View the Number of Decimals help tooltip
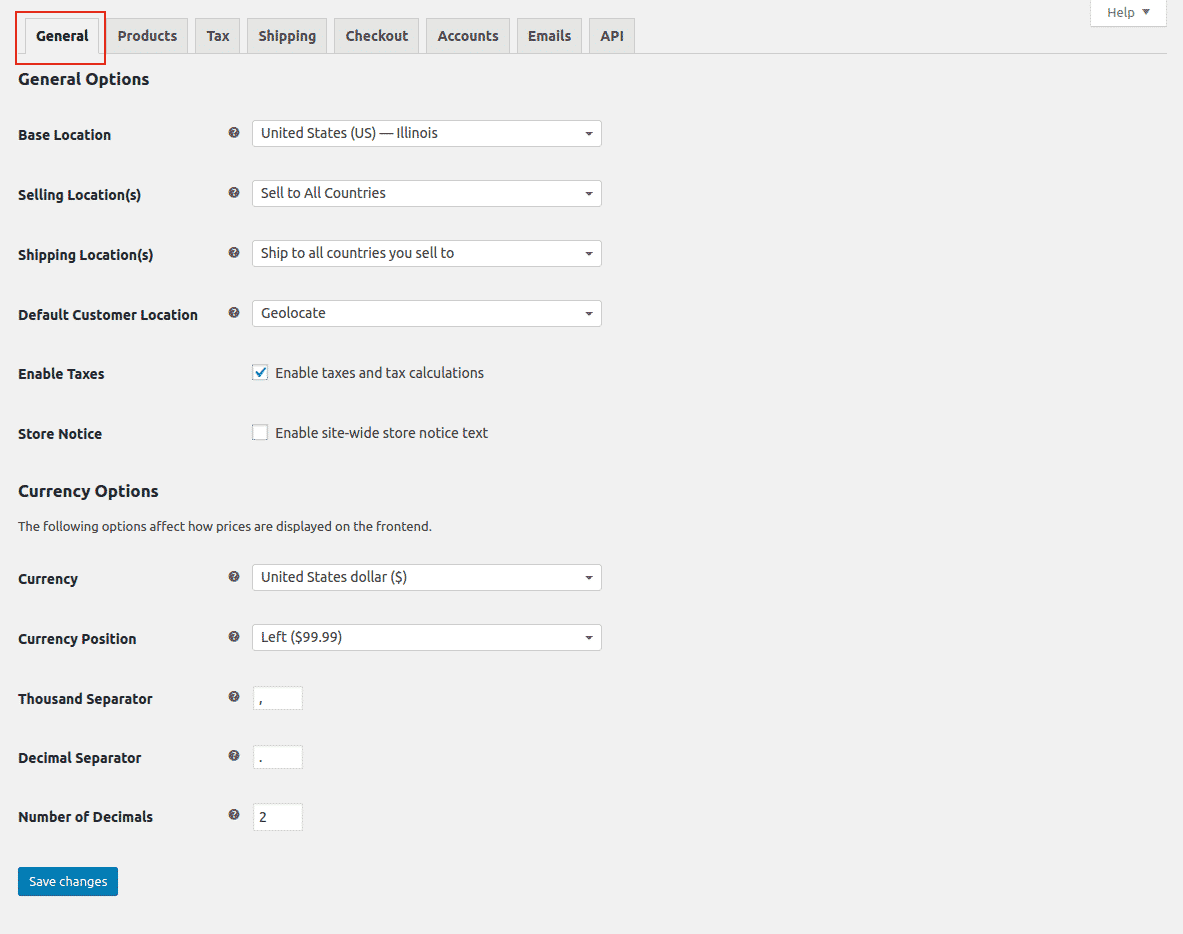Image resolution: width=1183 pixels, height=934 pixels. click(234, 815)
